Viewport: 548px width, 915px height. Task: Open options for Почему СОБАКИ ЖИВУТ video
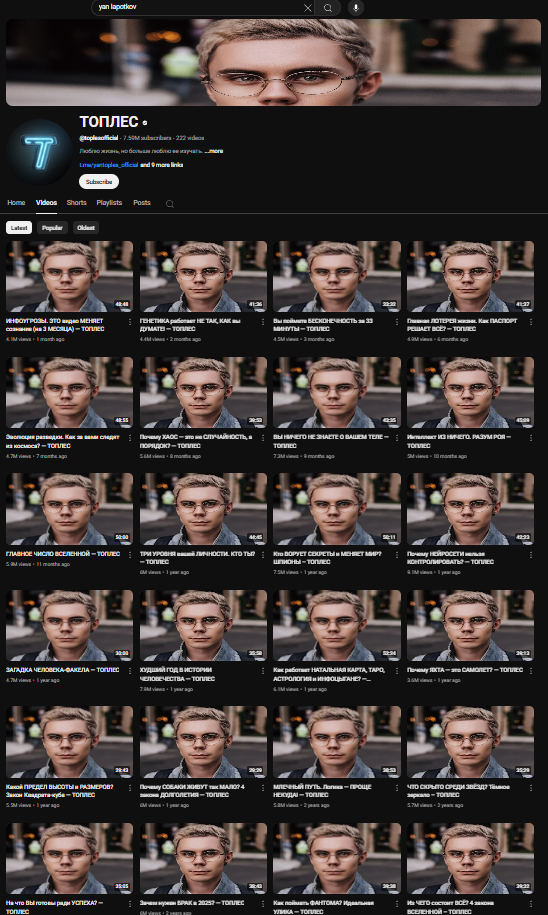tap(263, 787)
